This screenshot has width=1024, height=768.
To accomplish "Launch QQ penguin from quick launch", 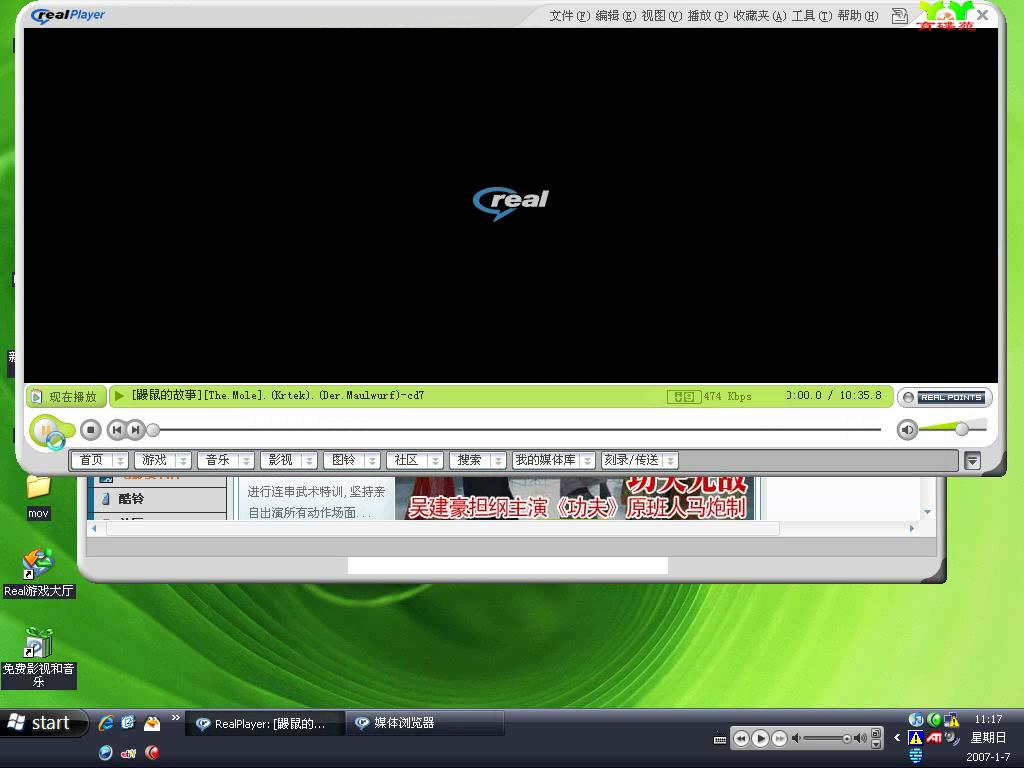I will coord(152,722).
